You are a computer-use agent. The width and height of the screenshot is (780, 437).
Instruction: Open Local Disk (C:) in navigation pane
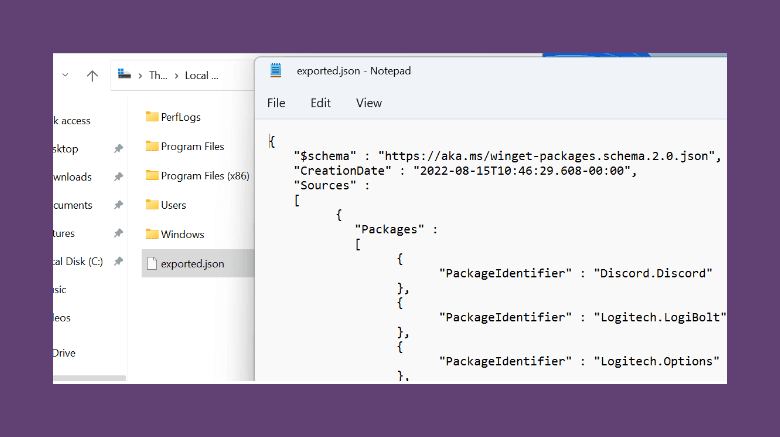[x=78, y=262]
